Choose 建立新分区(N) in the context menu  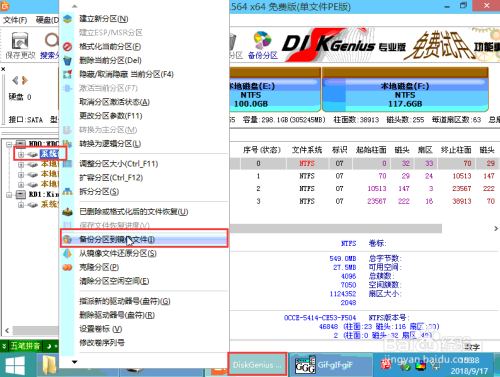[103, 19]
